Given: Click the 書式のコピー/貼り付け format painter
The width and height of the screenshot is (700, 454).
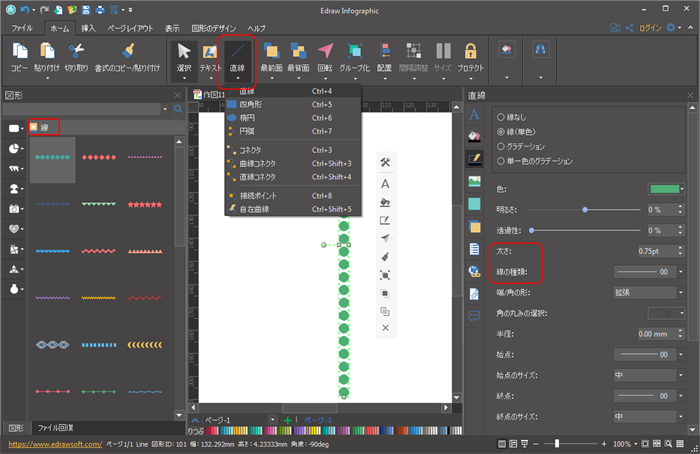Looking at the screenshot, I should pyautogui.click(x=126, y=54).
